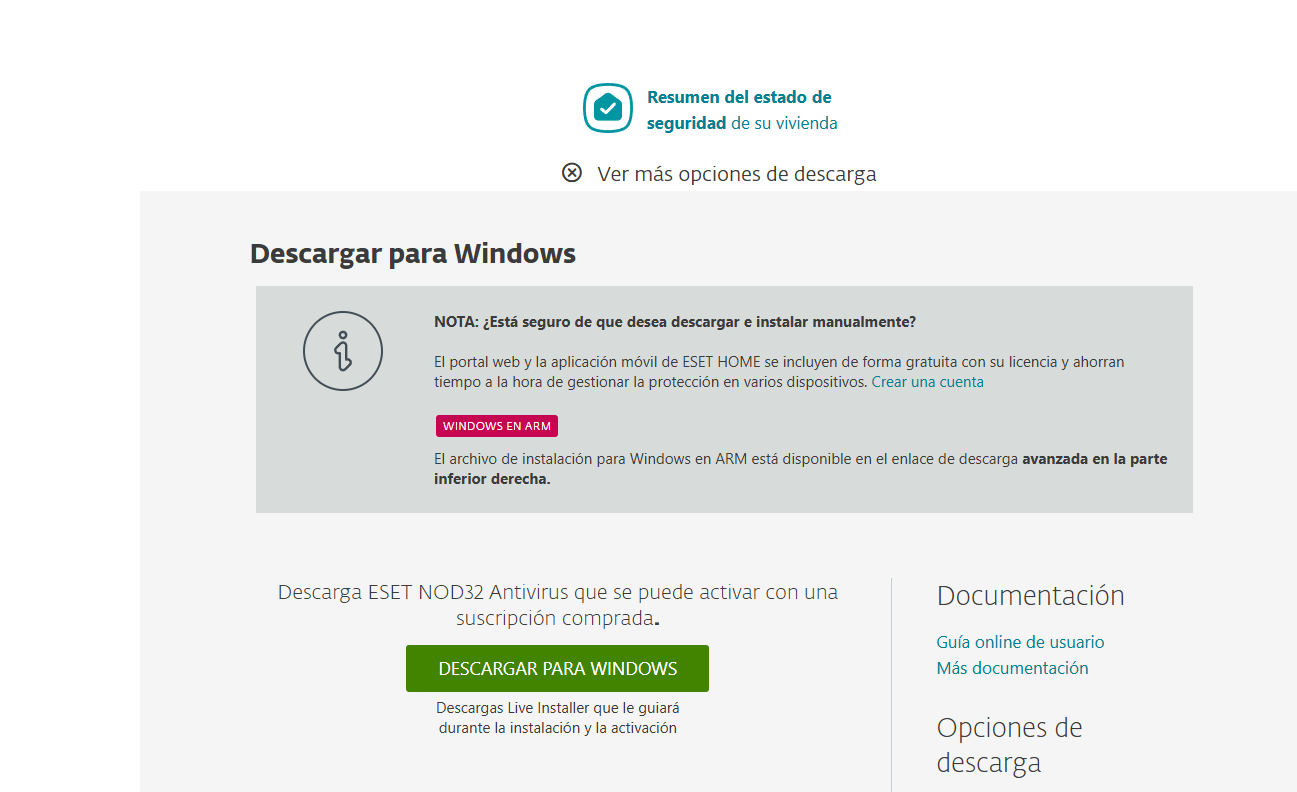
Task: Click 'de su vivienda' in the status link
Action: (x=784, y=124)
